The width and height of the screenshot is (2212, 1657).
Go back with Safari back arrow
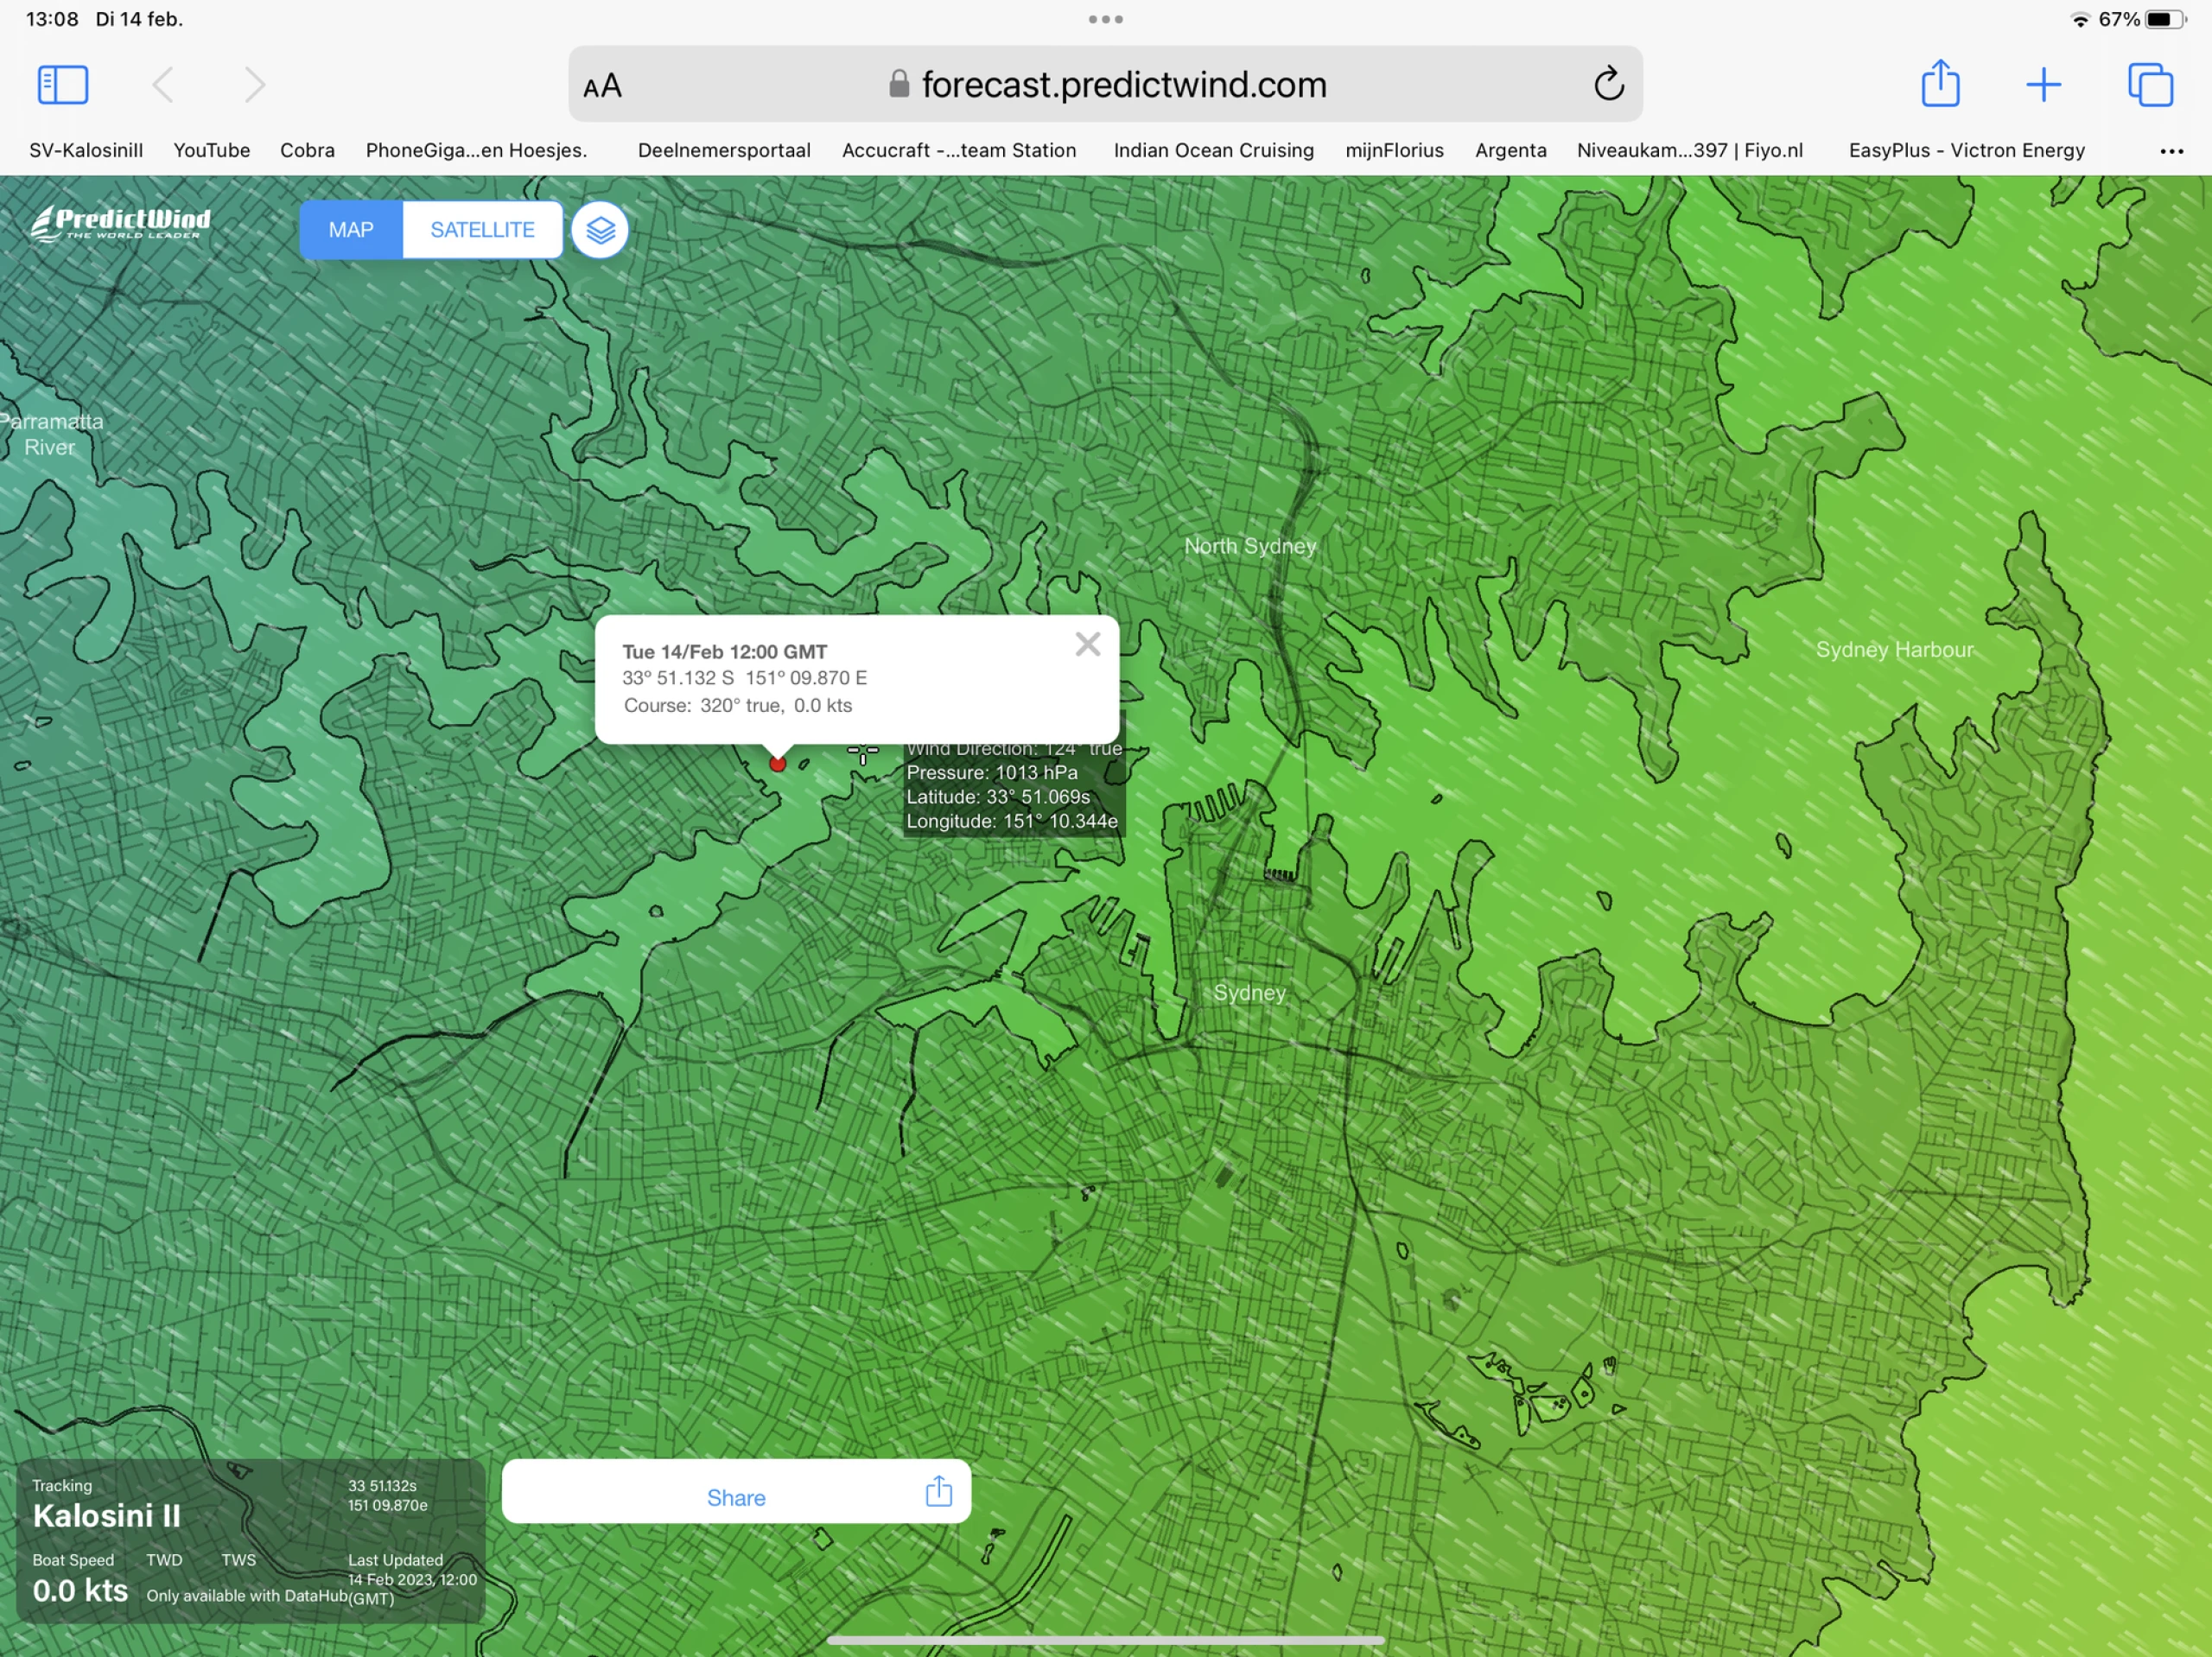click(163, 85)
